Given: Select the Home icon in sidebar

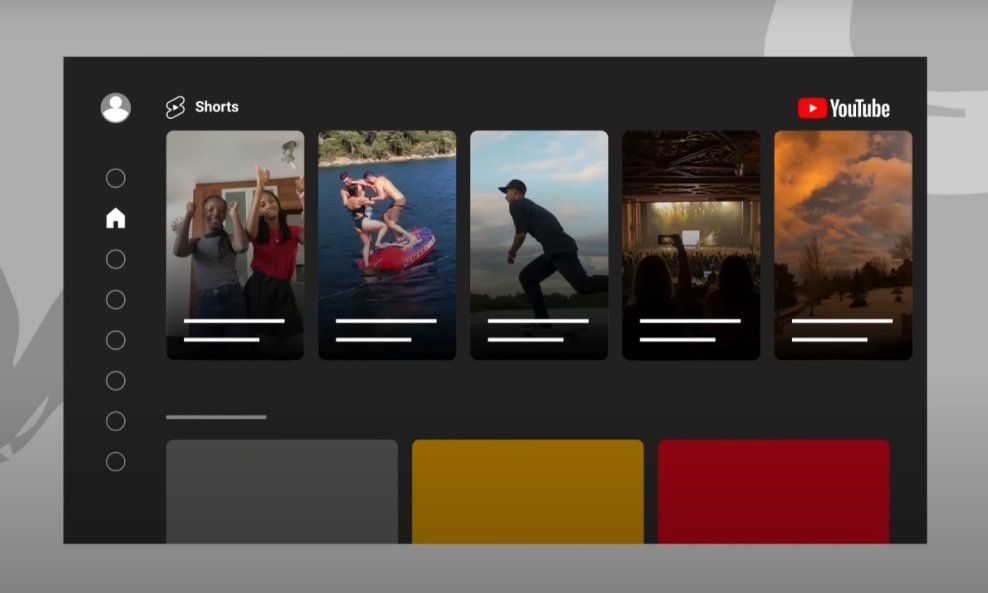Looking at the screenshot, I should (116, 218).
